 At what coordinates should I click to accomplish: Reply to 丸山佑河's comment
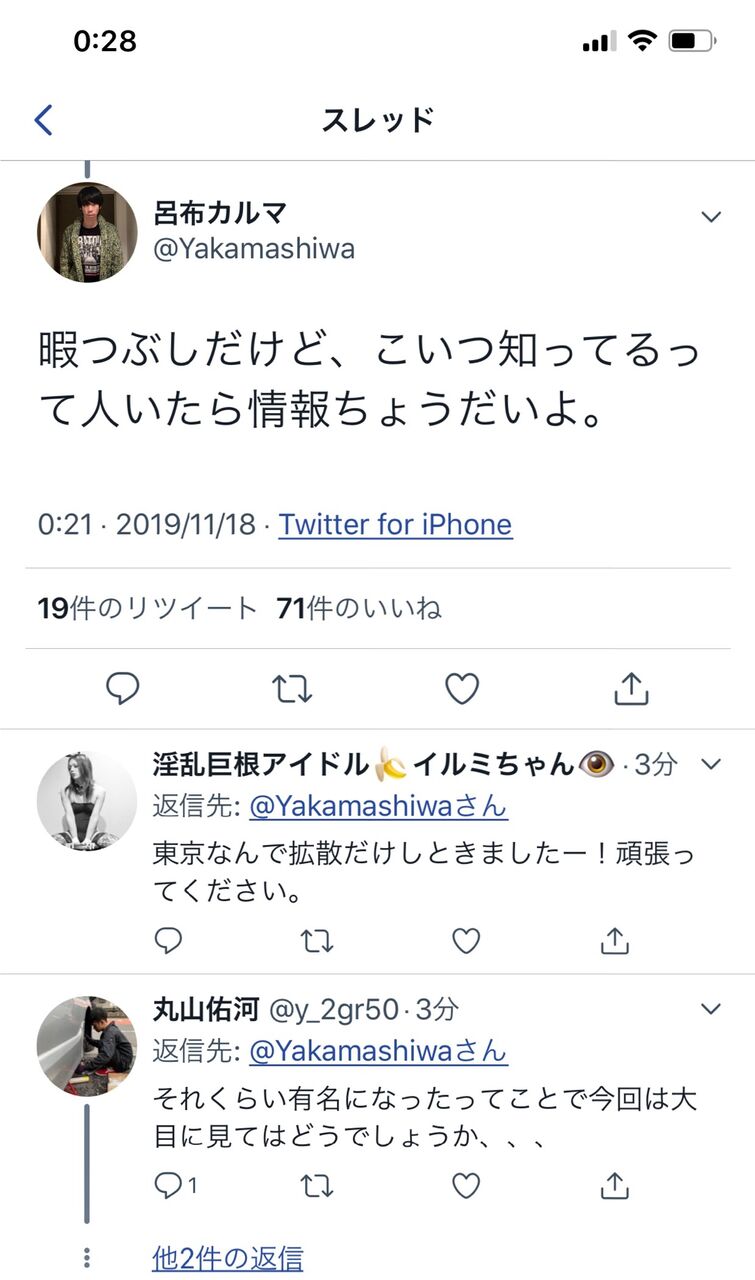(x=177, y=1186)
